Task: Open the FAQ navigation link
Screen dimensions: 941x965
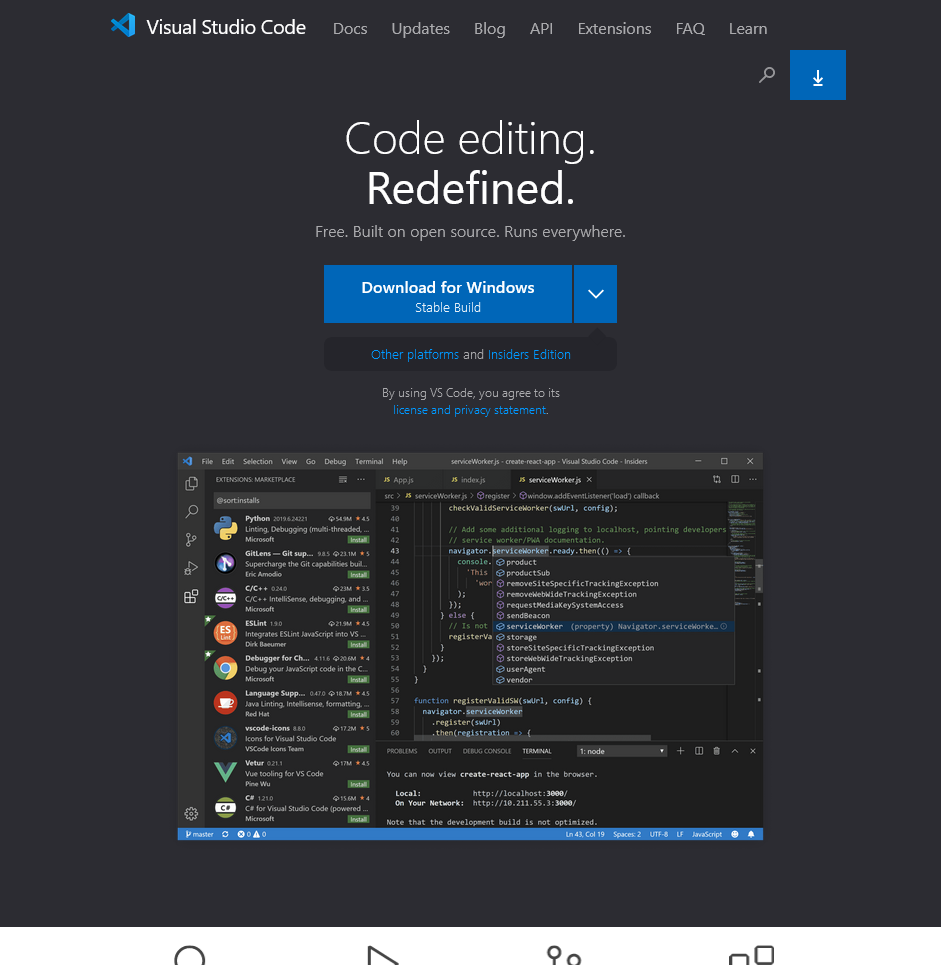Action: 690,29
